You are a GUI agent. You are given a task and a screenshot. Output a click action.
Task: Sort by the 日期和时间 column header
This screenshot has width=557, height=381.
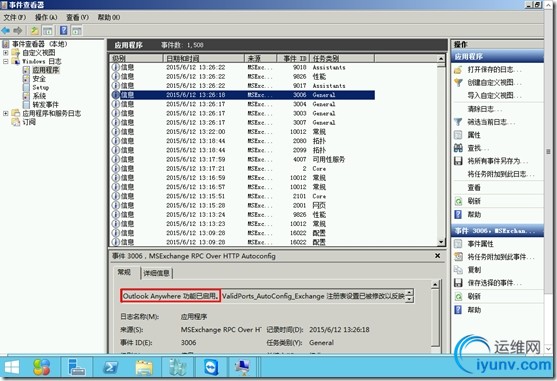(203, 58)
